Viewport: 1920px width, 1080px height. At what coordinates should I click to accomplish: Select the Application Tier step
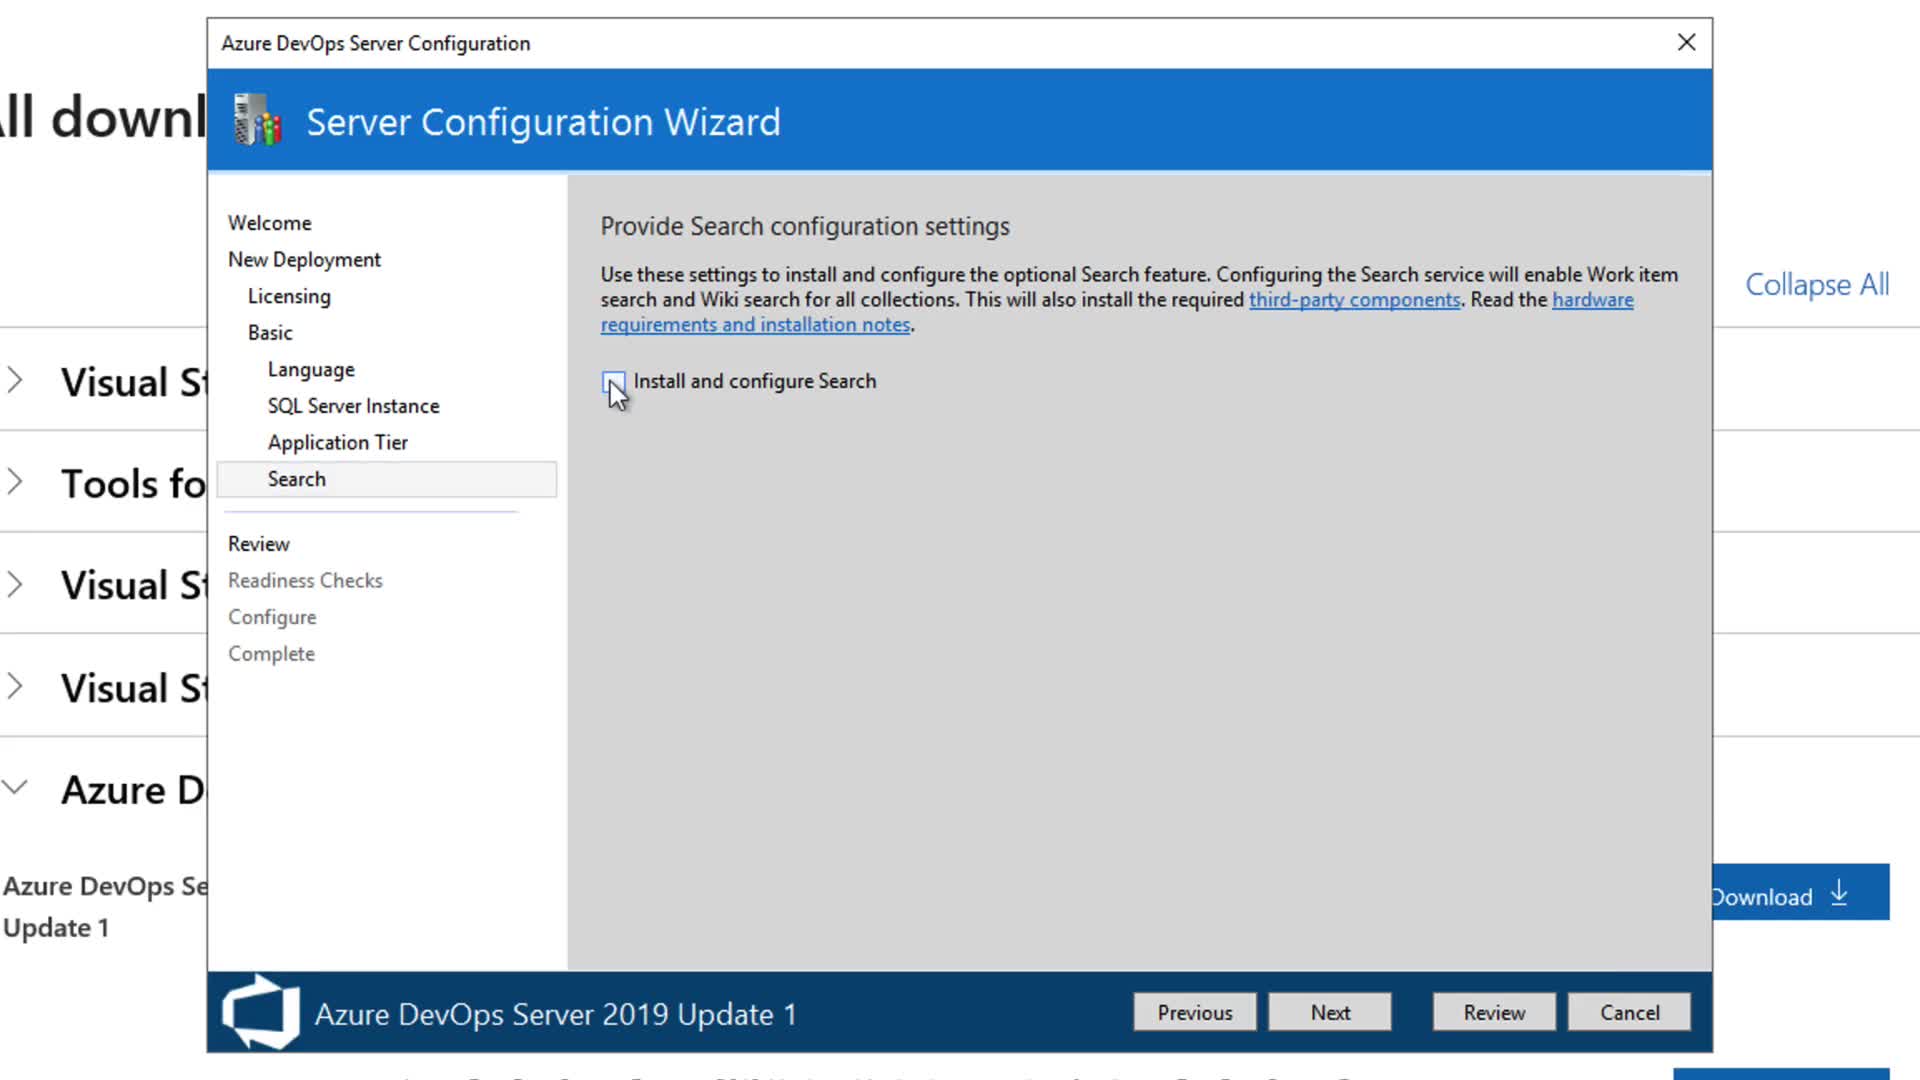coord(337,442)
